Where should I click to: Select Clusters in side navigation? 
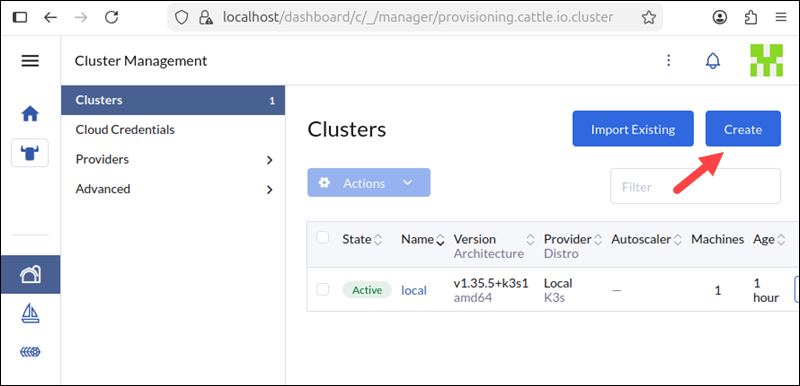click(x=173, y=100)
